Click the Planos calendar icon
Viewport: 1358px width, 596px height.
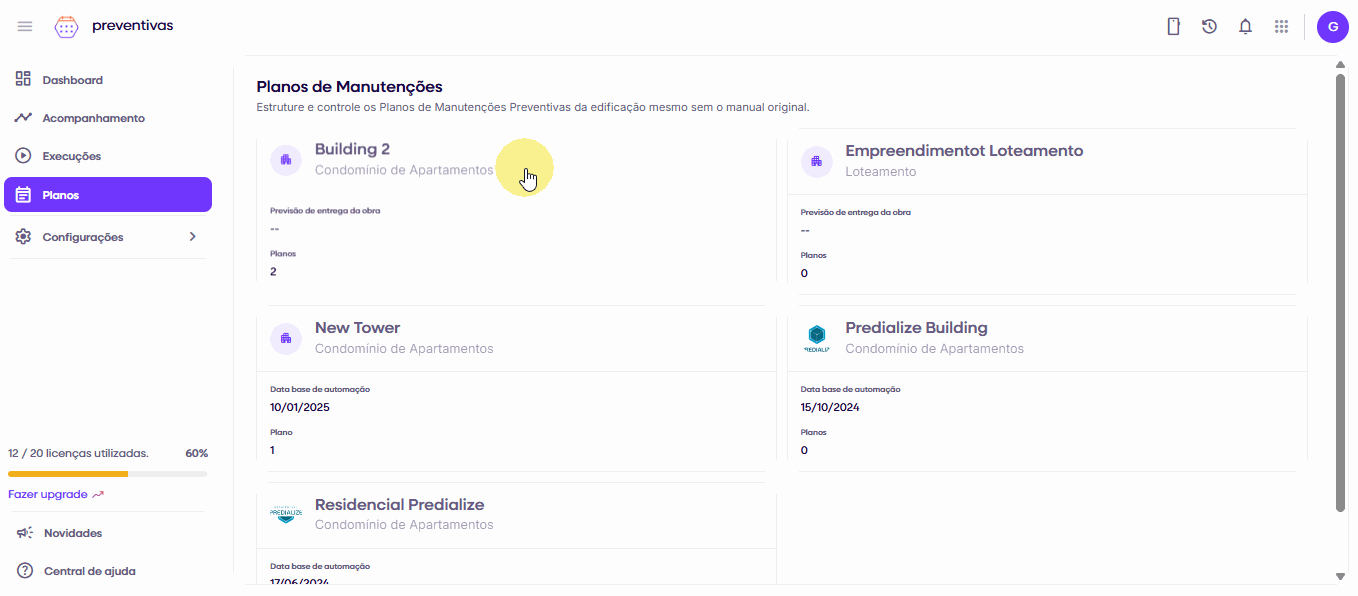(x=24, y=195)
